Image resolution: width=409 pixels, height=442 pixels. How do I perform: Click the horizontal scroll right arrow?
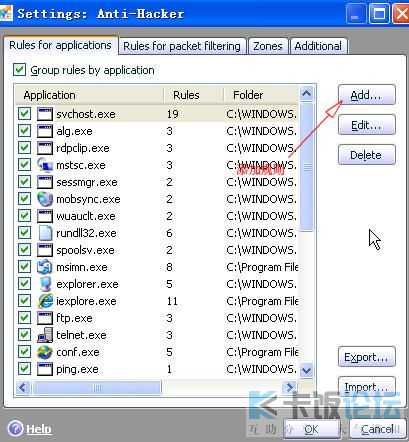[289, 387]
